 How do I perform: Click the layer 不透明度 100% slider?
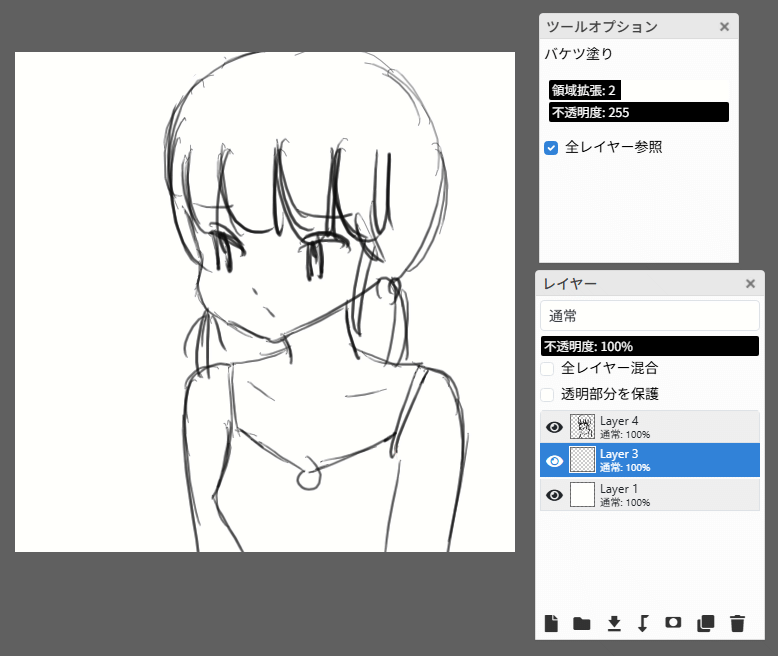pyautogui.click(x=649, y=346)
